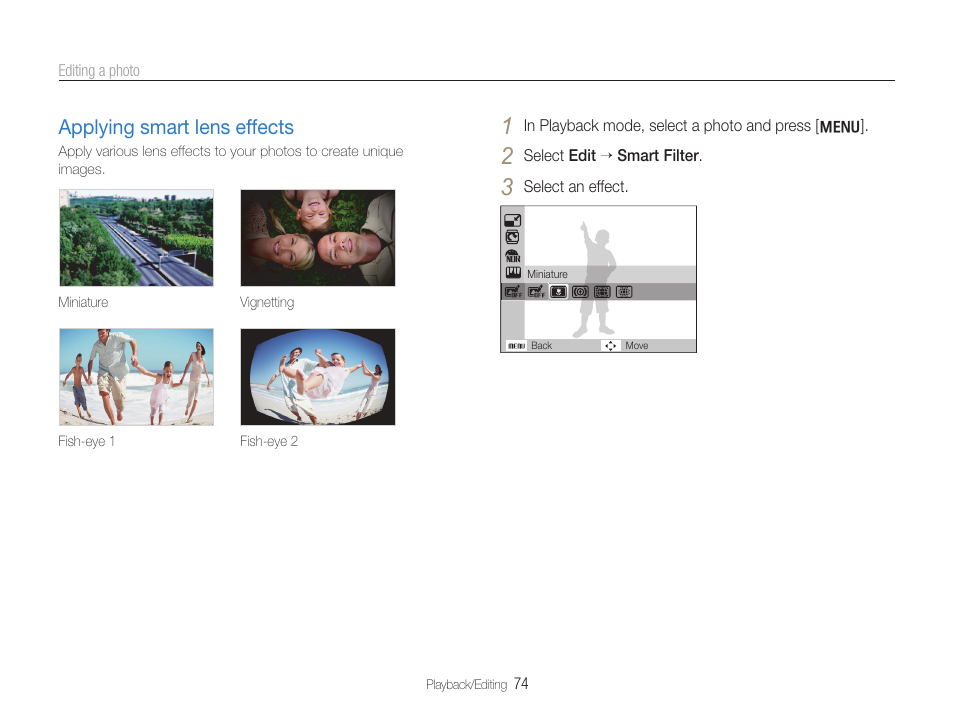Tap the MENU icon beside Back
This screenshot has height=720, width=954.
pos(516,346)
